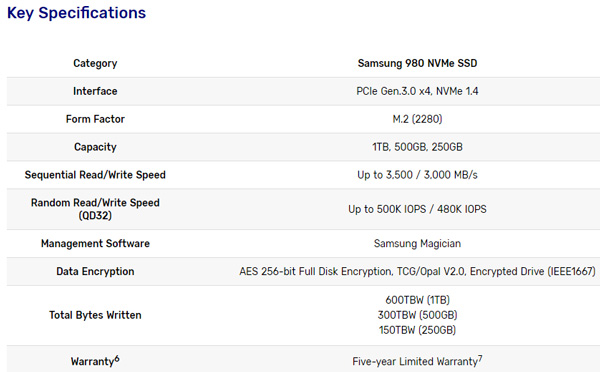Image resolution: width=600 pixels, height=372 pixels.
Task: Click the AES 256-bit Full Disk Encryption text
Action: 316,271
